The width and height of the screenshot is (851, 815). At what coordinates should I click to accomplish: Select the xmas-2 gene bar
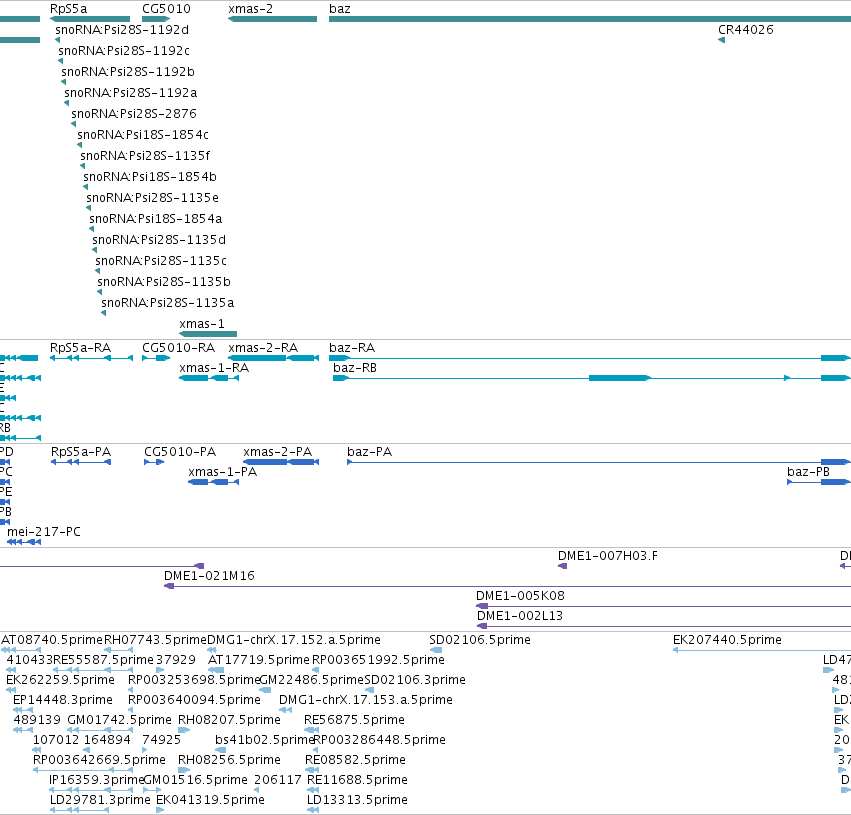(x=272, y=19)
